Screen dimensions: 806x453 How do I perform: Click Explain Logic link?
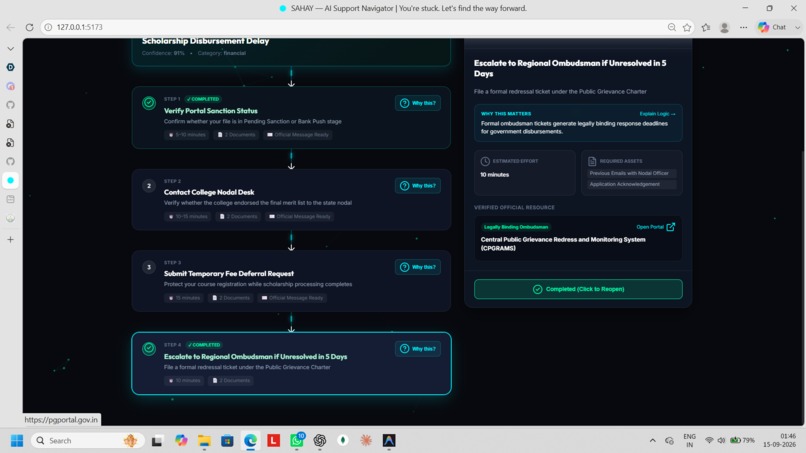click(657, 114)
